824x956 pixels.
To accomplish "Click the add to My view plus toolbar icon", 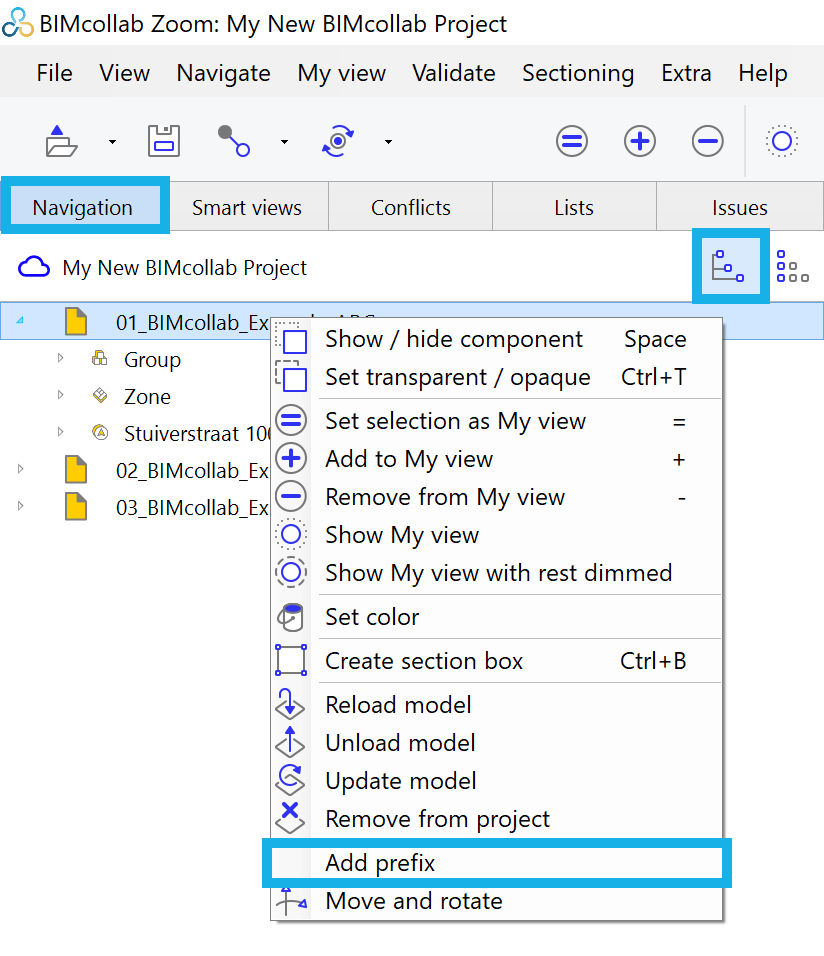I will (640, 141).
